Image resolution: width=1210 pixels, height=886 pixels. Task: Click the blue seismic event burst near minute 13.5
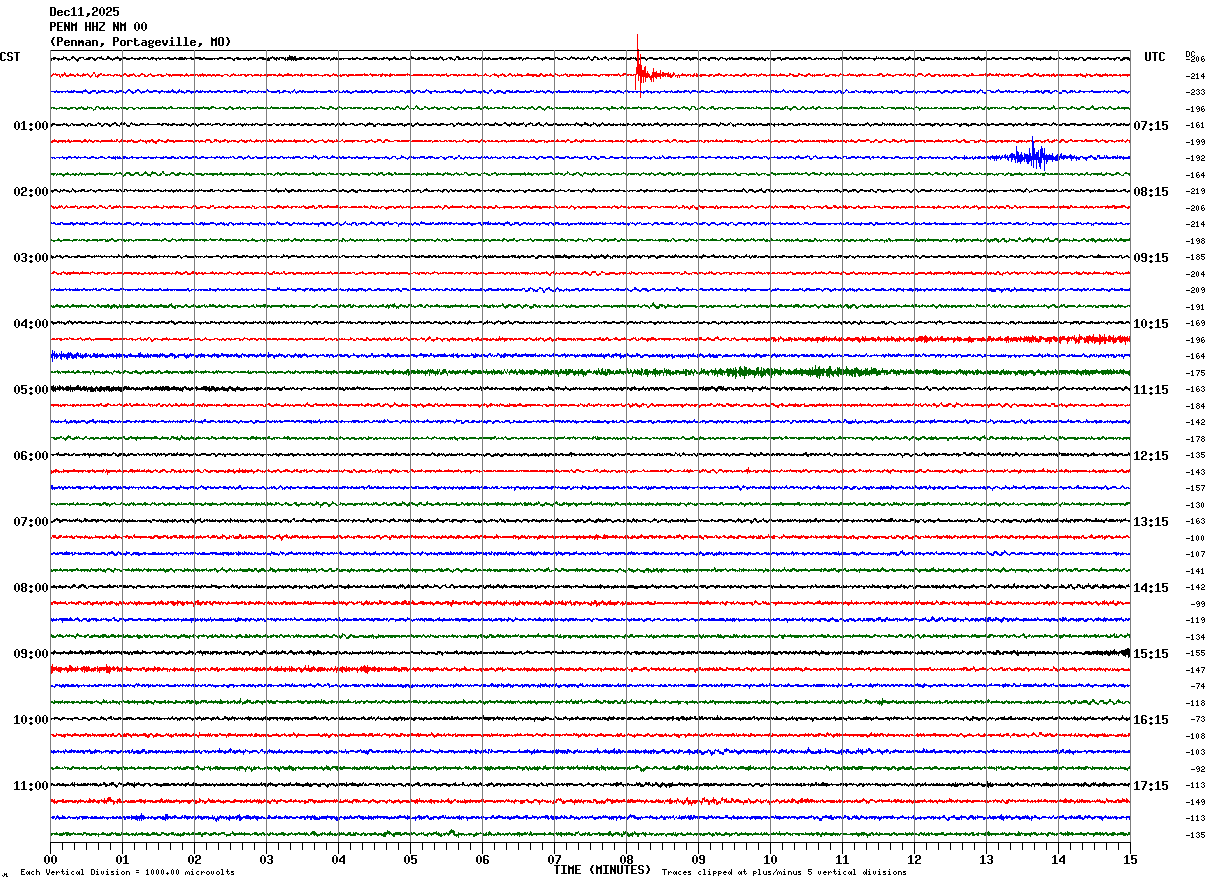click(x=1034, y=156)
